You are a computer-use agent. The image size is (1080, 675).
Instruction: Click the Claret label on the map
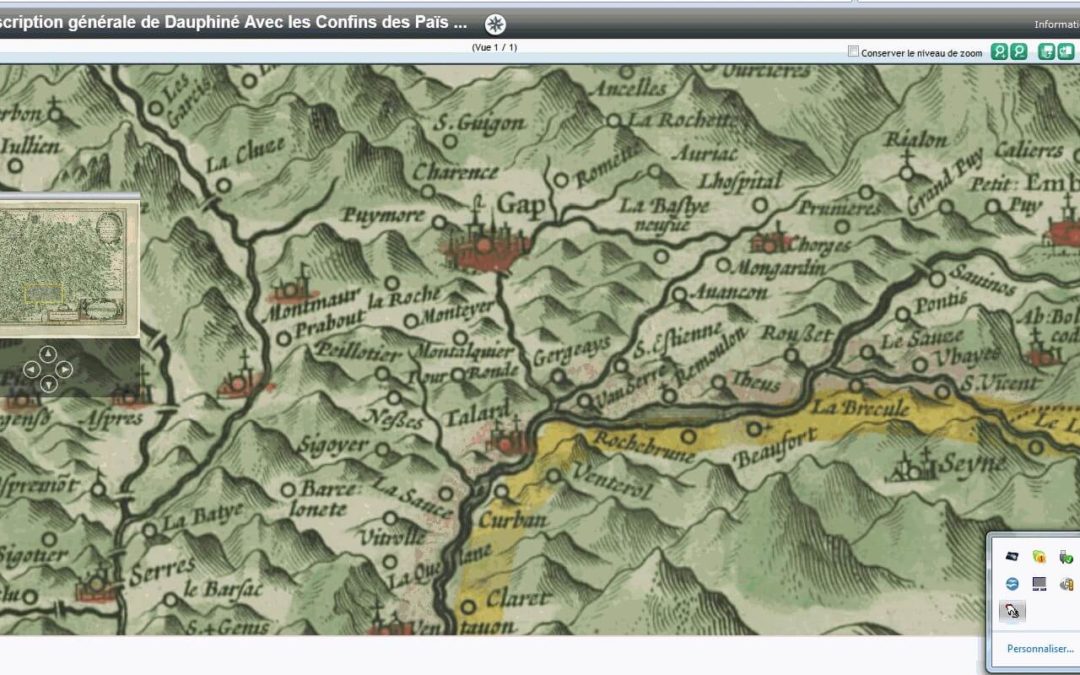(x=518, y=599)
